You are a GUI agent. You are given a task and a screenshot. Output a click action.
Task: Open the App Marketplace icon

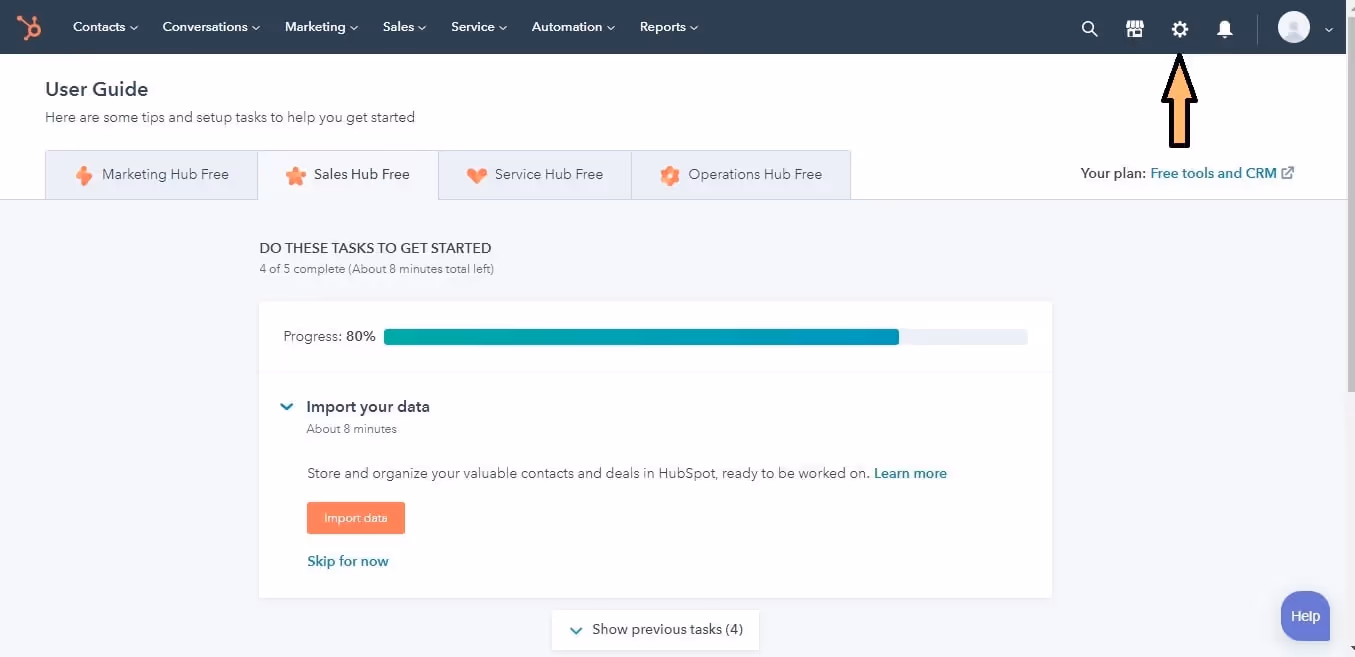[1134, 28]
